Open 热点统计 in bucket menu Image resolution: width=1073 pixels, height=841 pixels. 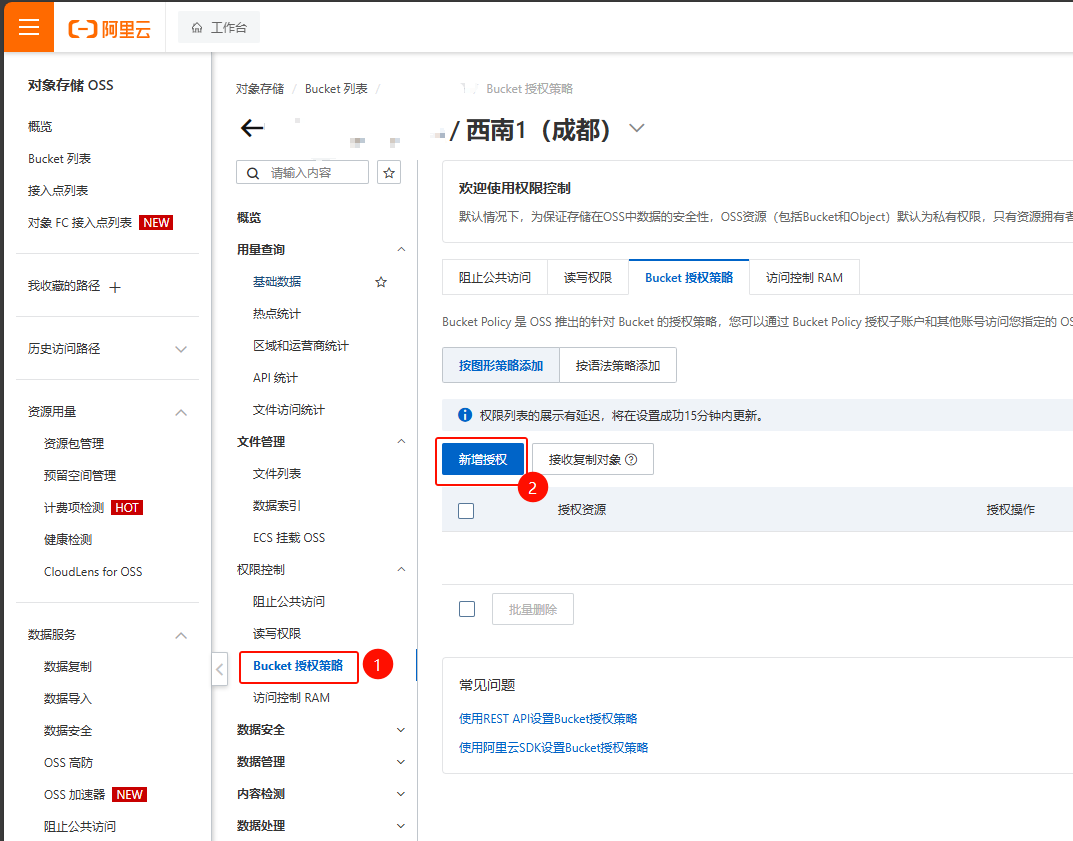(276, 313)
